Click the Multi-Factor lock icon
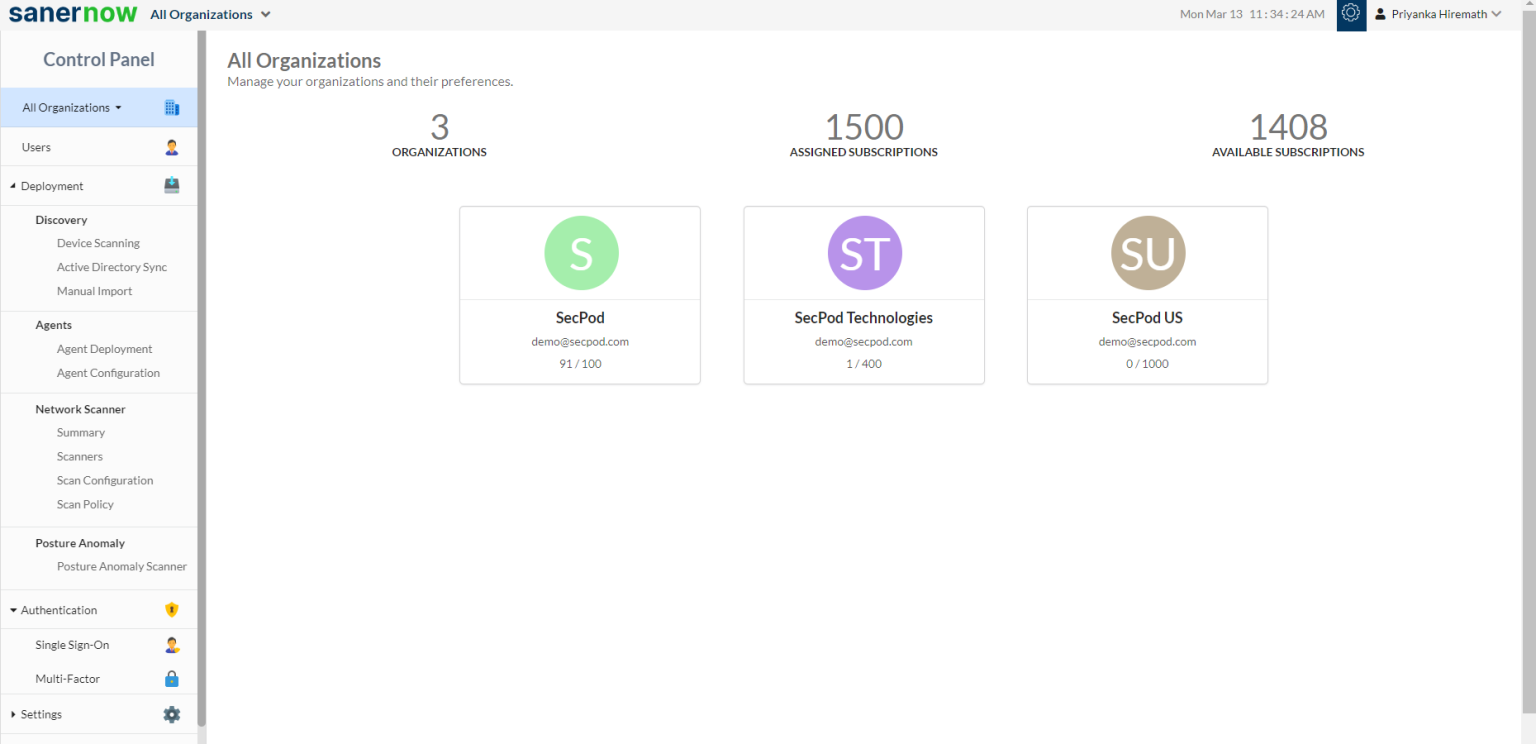This screenshot has height=744, width=1536. 171,679
